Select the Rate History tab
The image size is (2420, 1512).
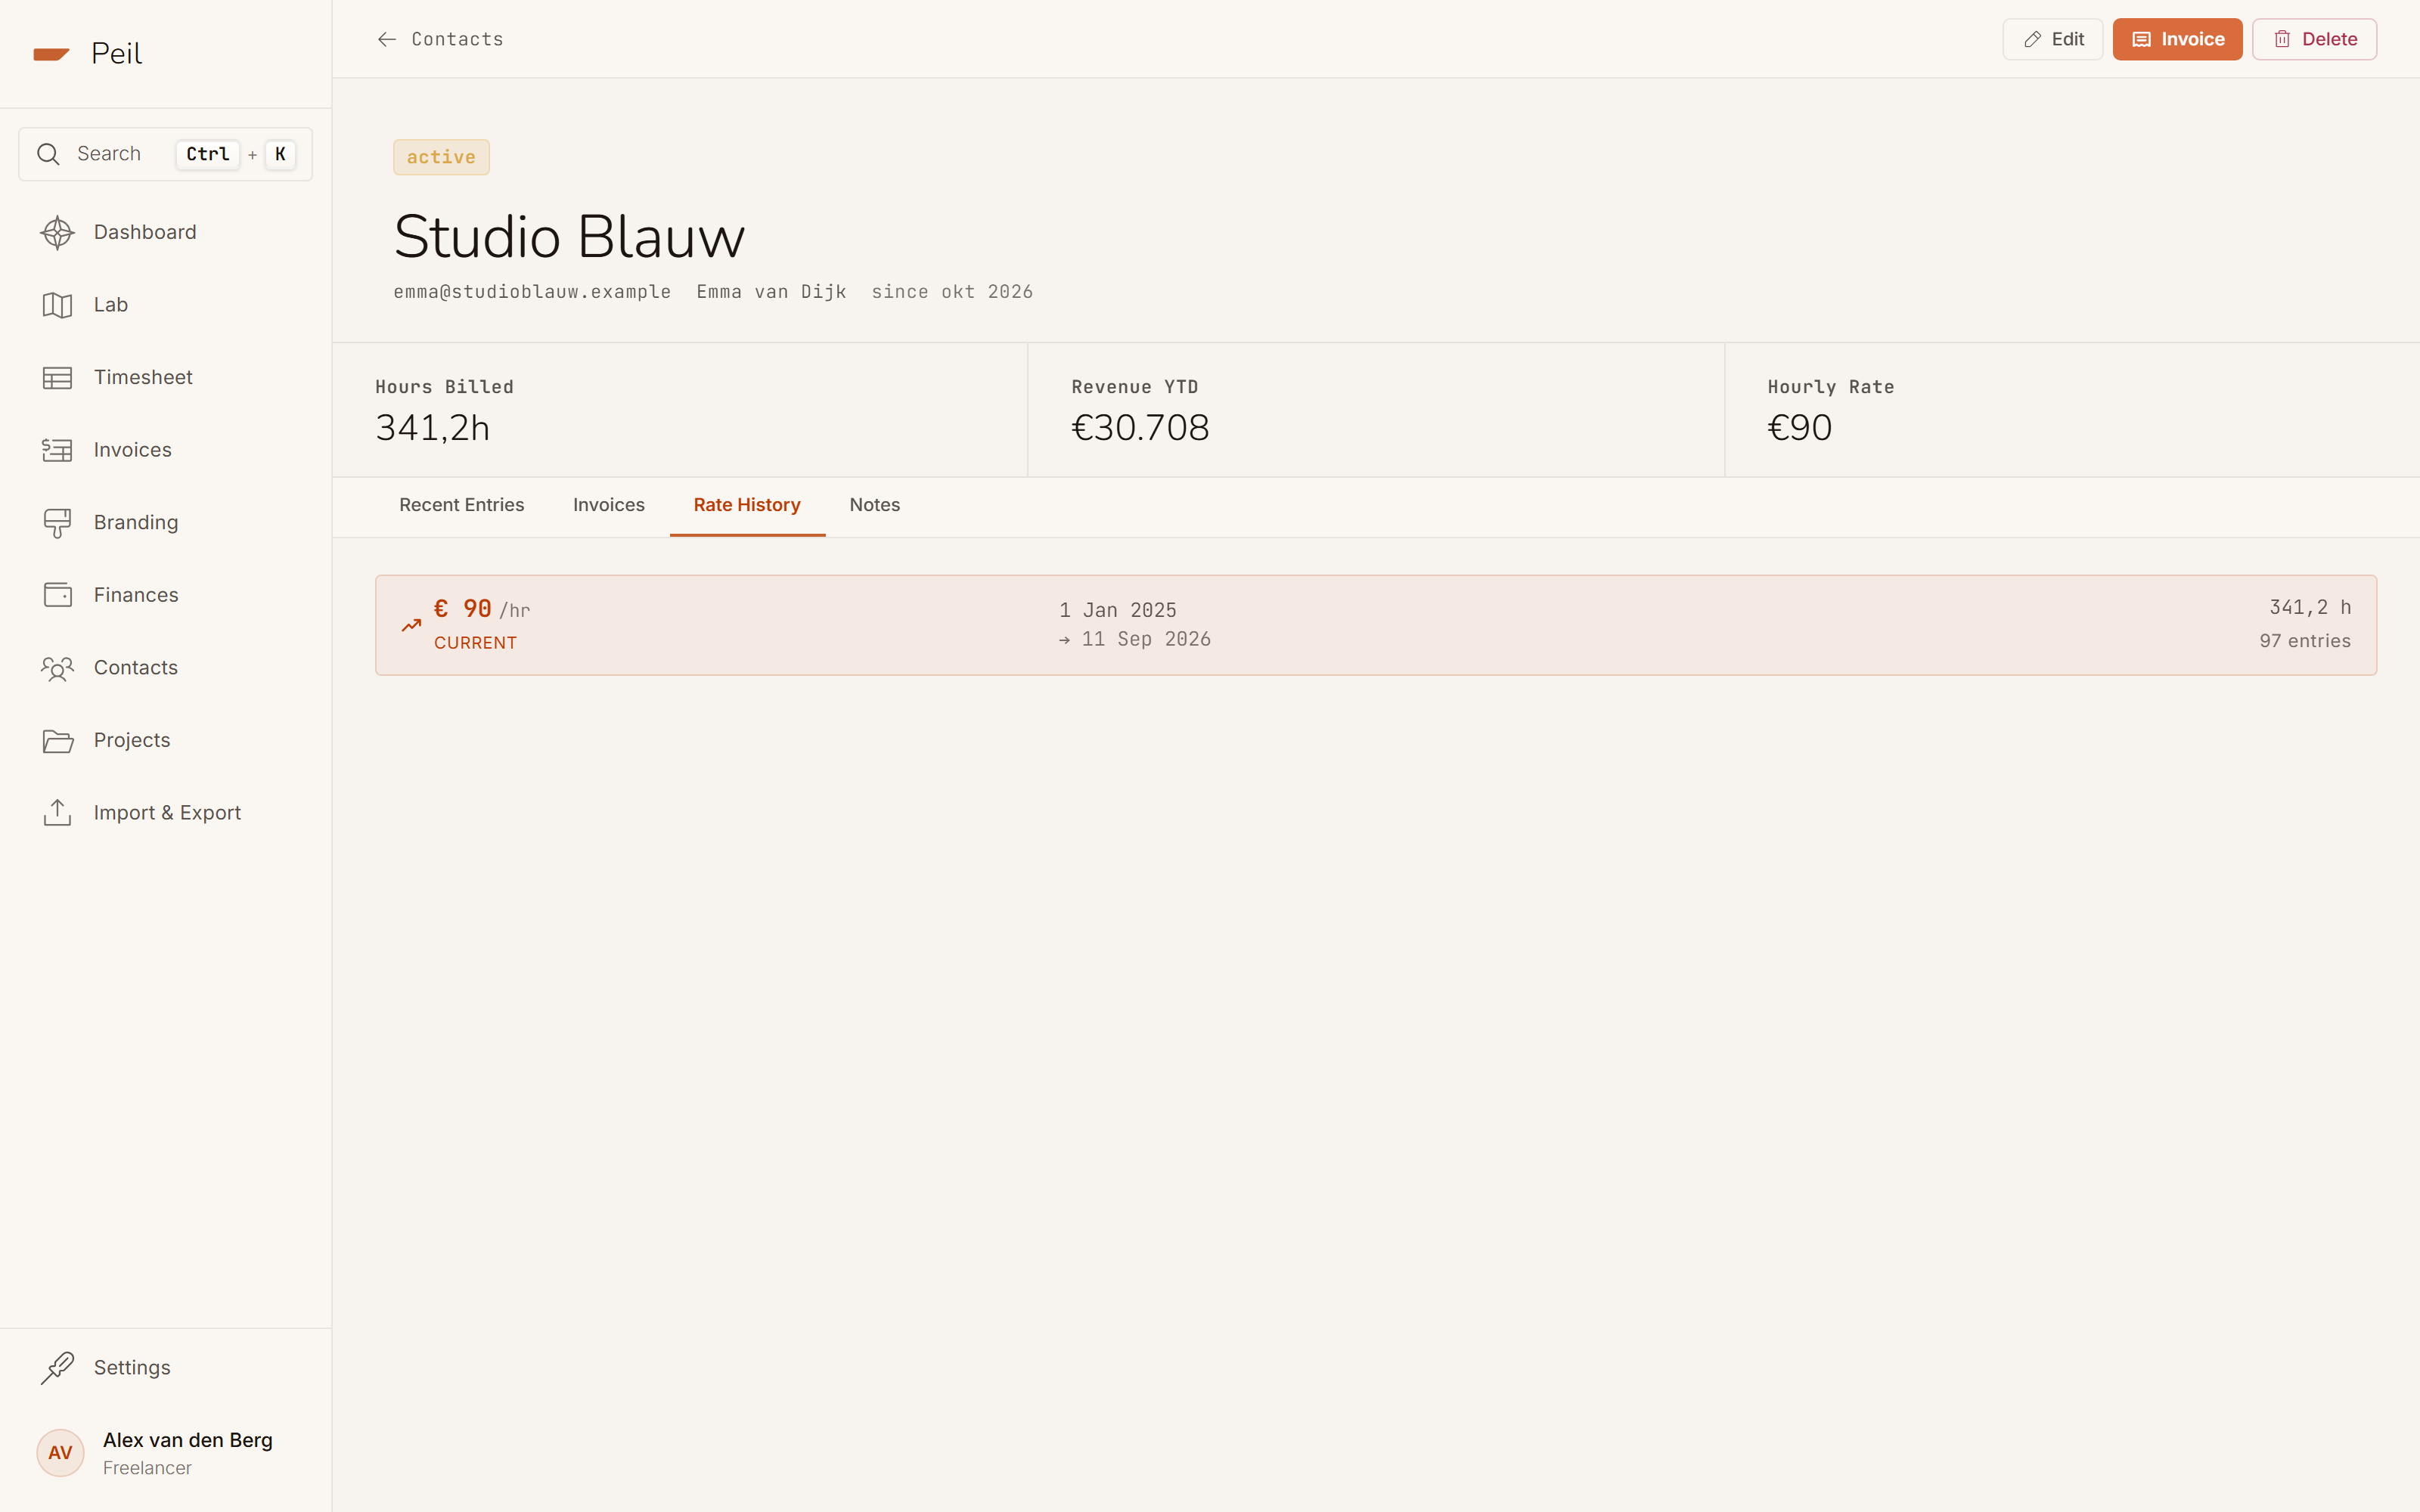pyautogui.click(x=747, y=505)
